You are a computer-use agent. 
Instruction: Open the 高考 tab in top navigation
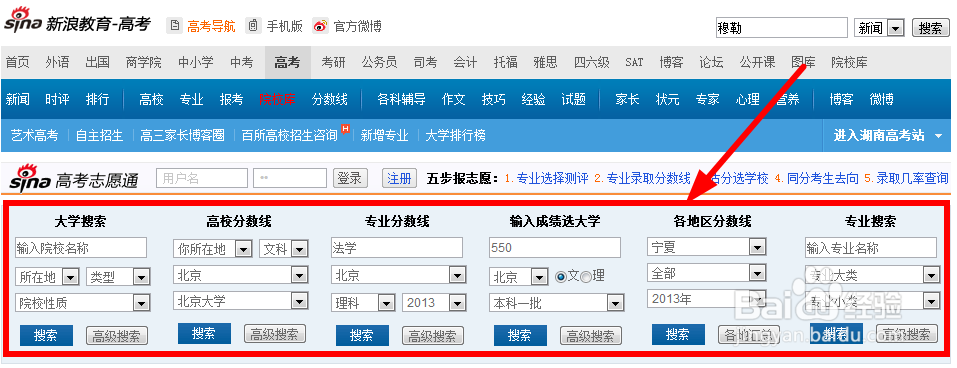287,62
